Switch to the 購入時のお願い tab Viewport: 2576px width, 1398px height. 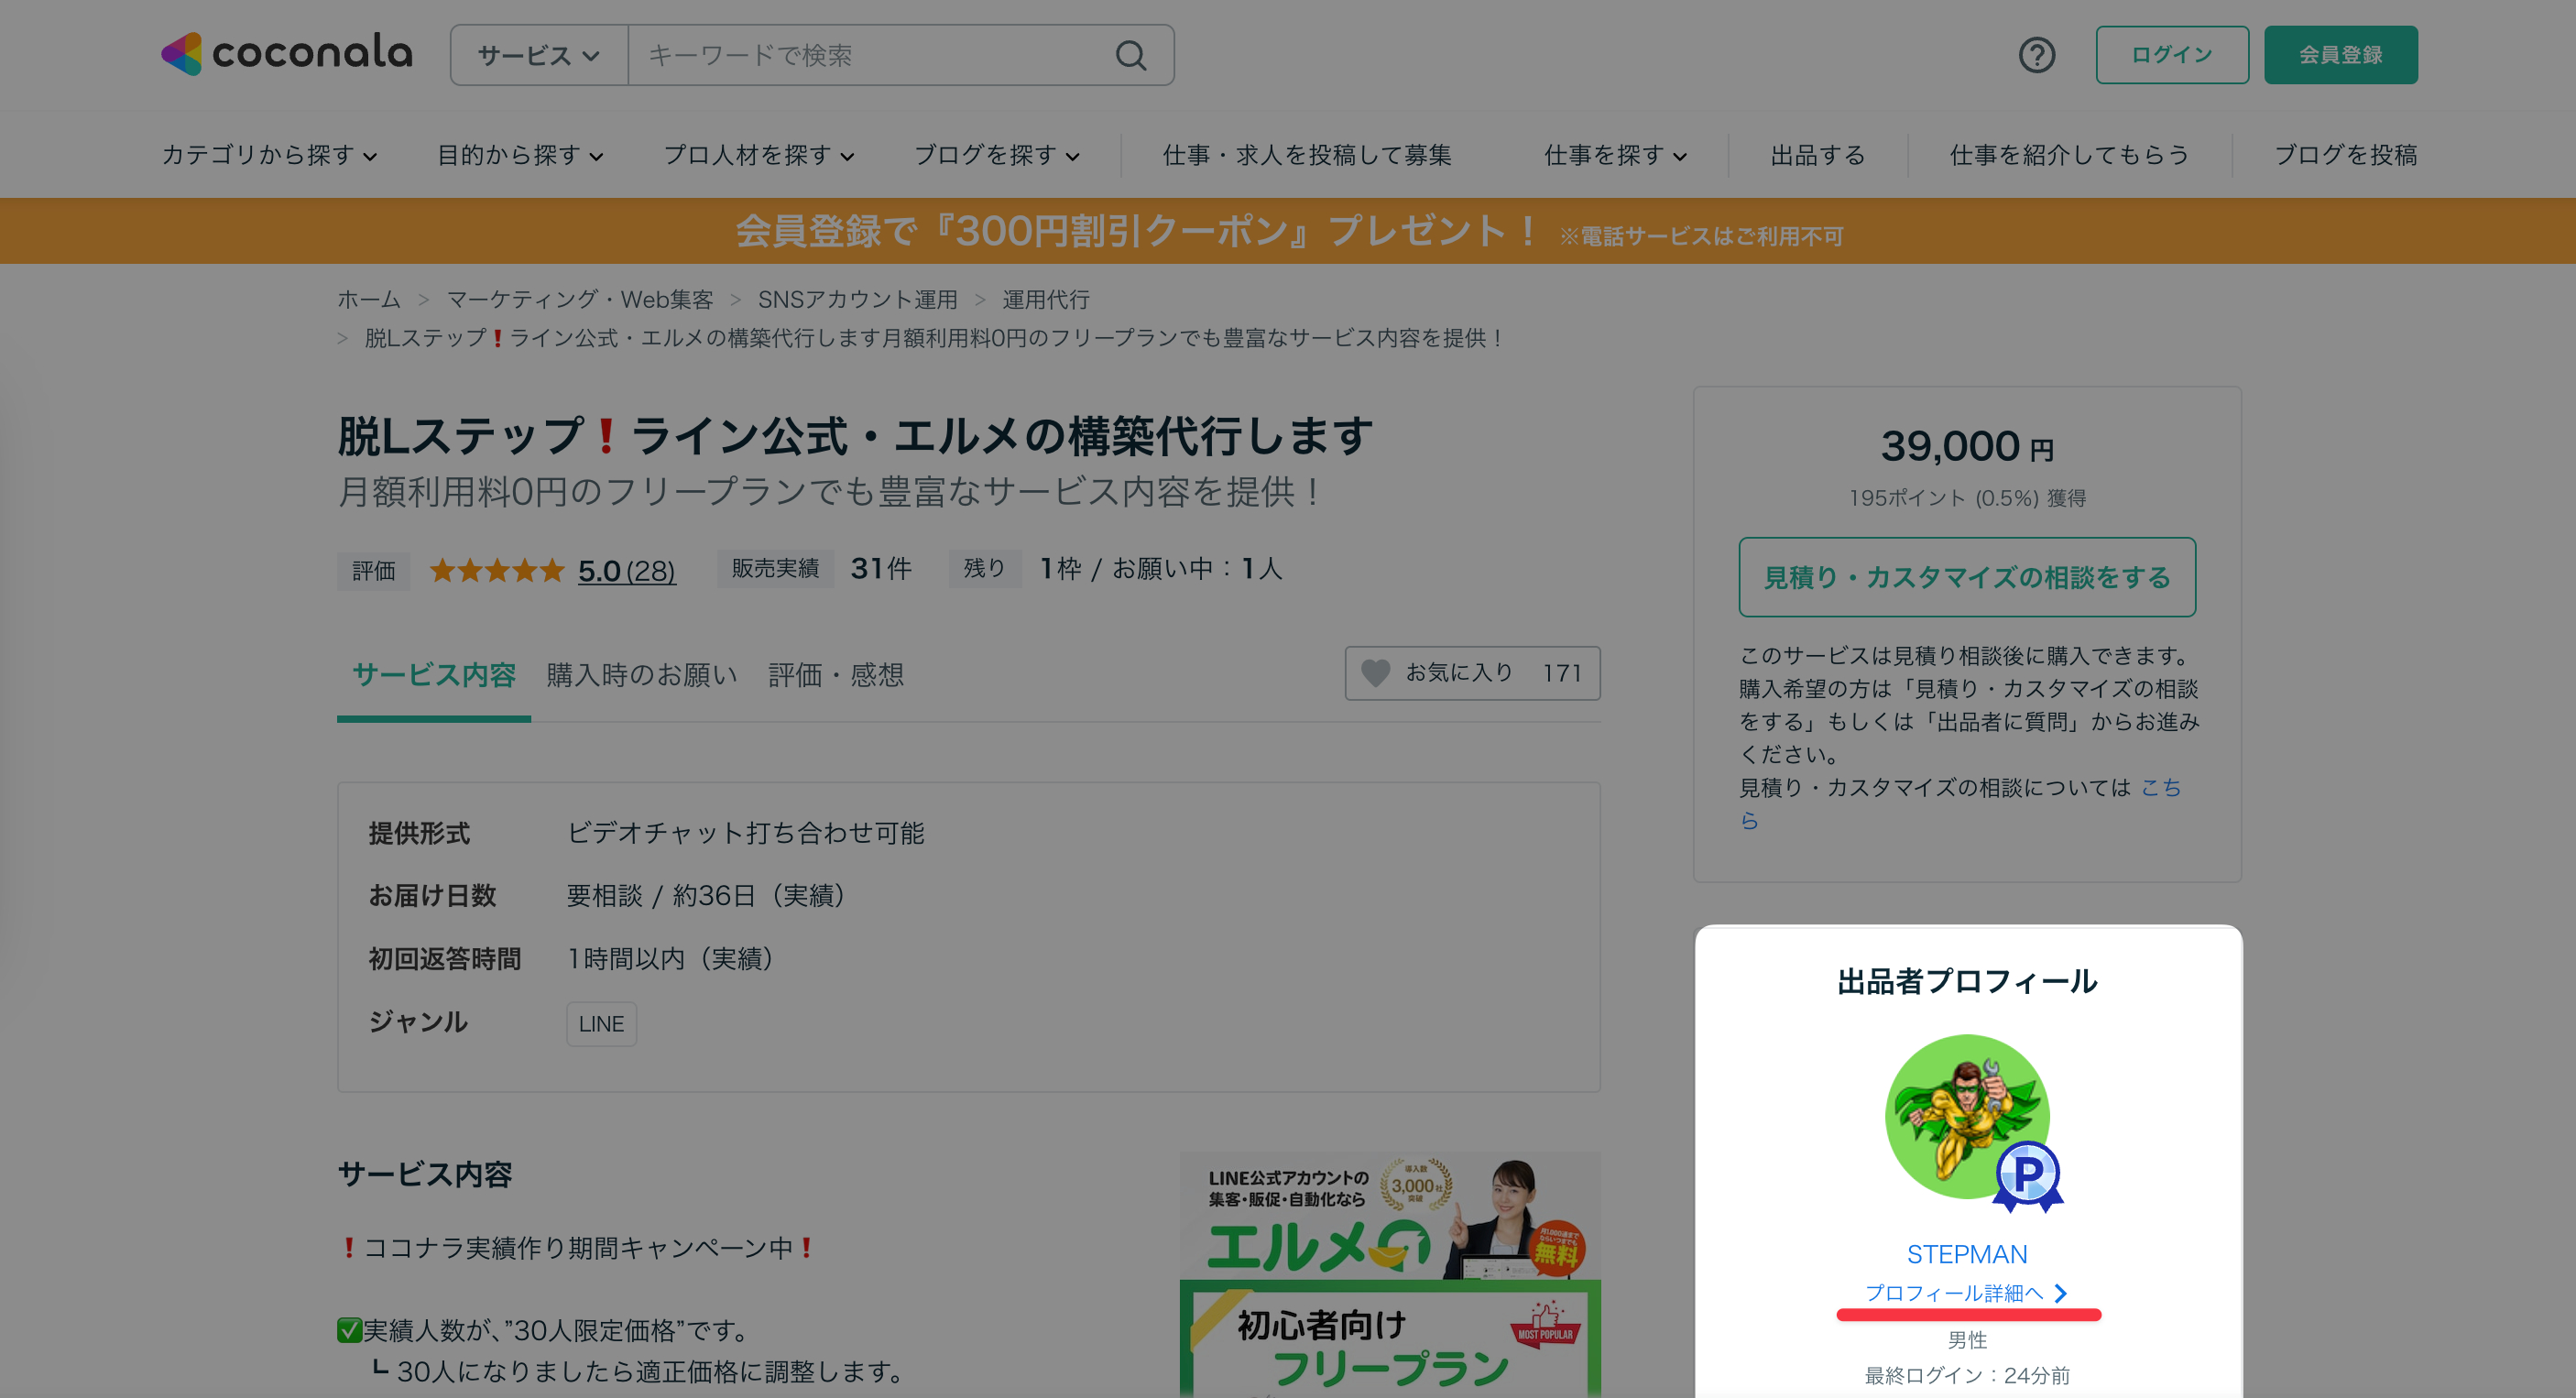pyautogui.click(x=641, y=675)
